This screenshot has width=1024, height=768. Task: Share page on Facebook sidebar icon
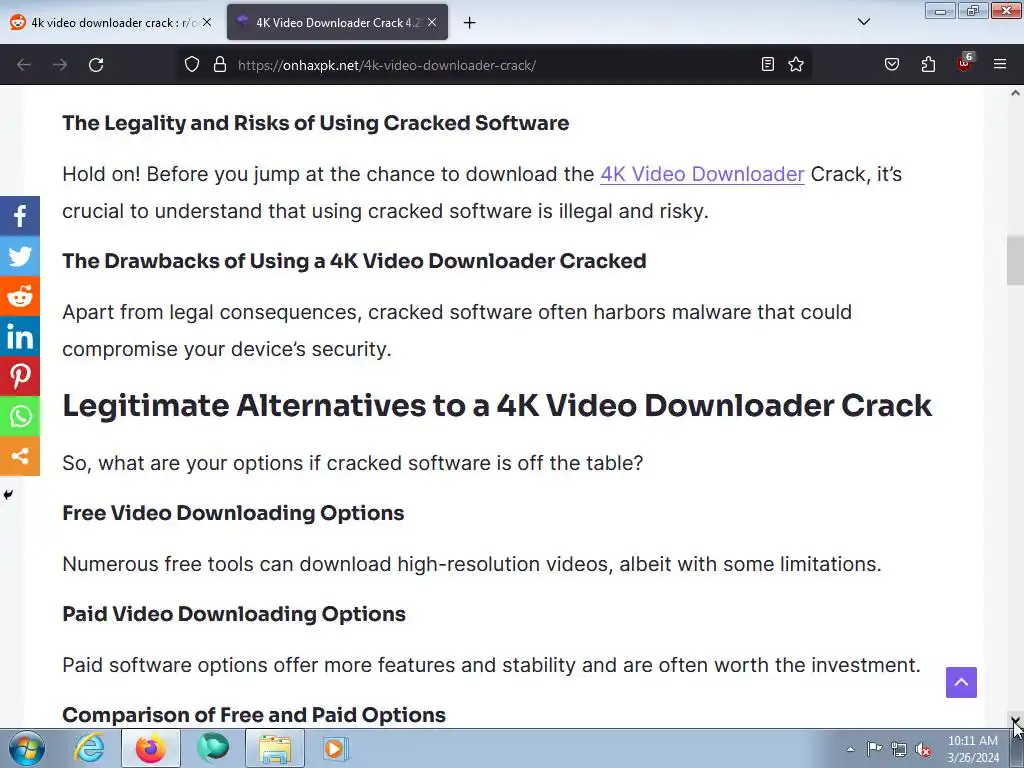(x=20, y=216)
